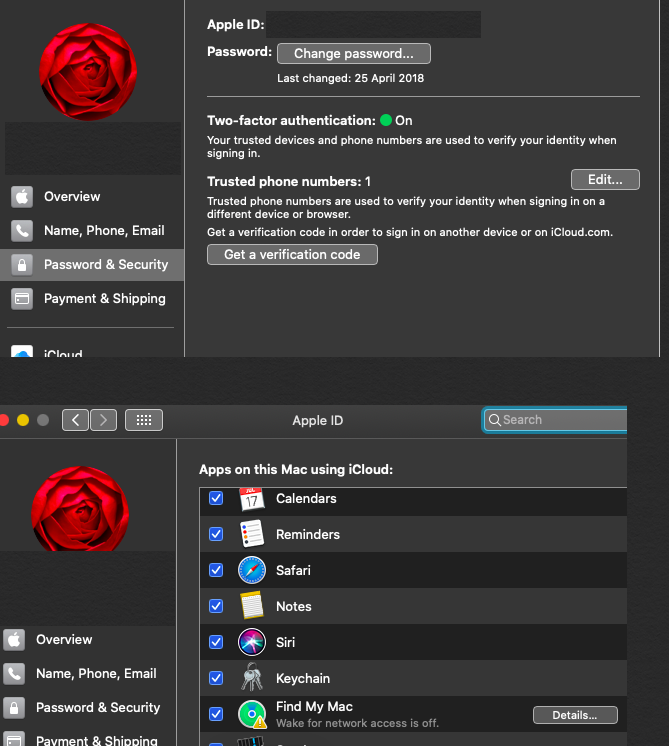Disable Siri iCloud checkbox
Viewport: 669px width, 746px height.
point(216,642)
